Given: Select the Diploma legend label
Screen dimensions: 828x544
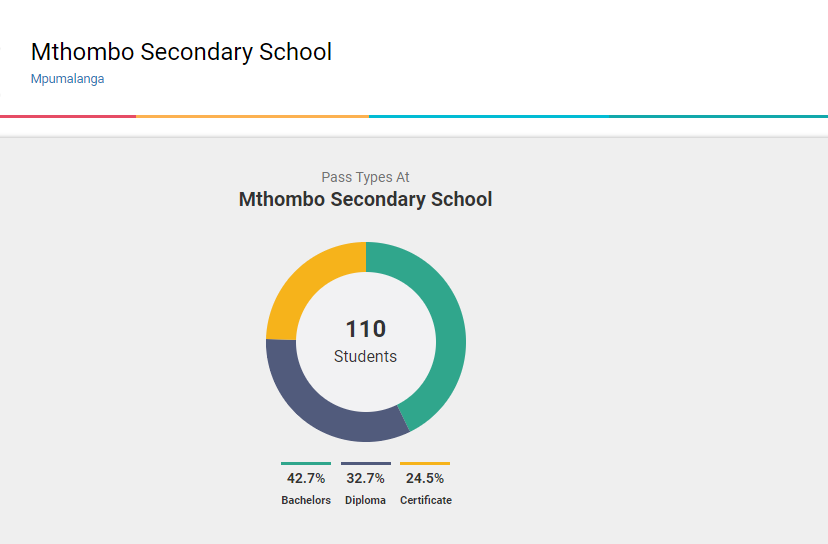Looking at the screenshot, I should [365, 500].
